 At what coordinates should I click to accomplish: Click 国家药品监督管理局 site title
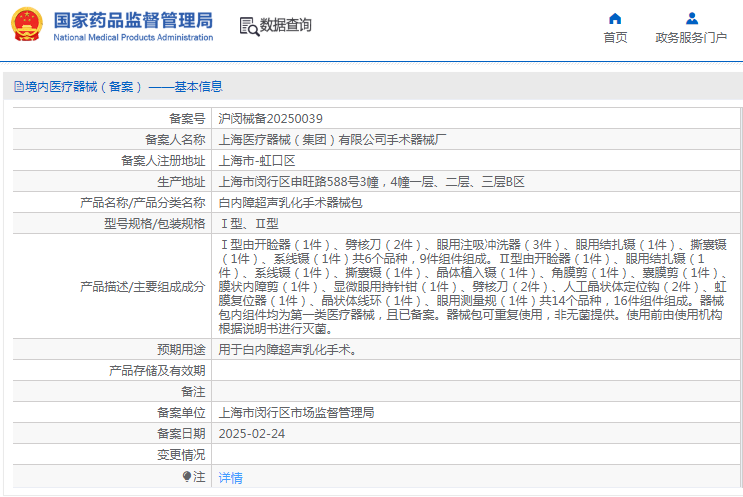tap(133, 21)
